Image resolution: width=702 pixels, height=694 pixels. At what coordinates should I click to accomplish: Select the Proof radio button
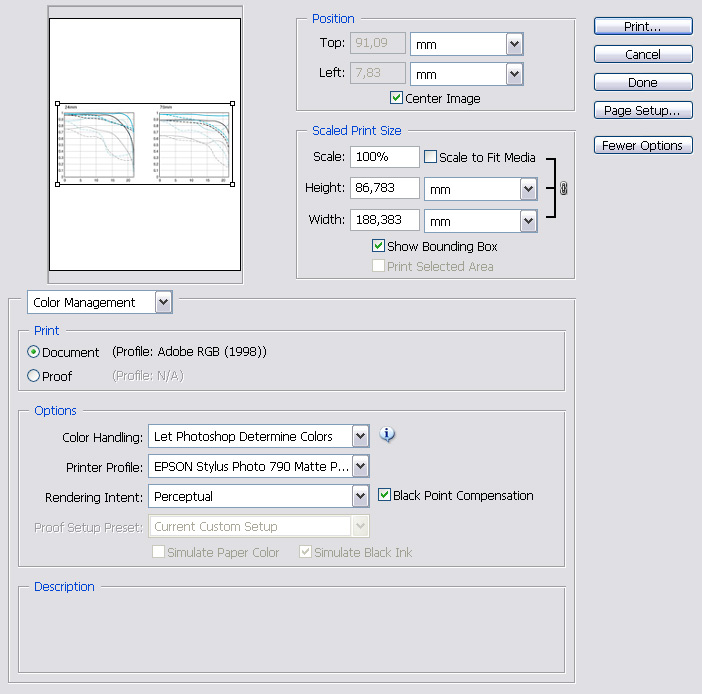34,376
